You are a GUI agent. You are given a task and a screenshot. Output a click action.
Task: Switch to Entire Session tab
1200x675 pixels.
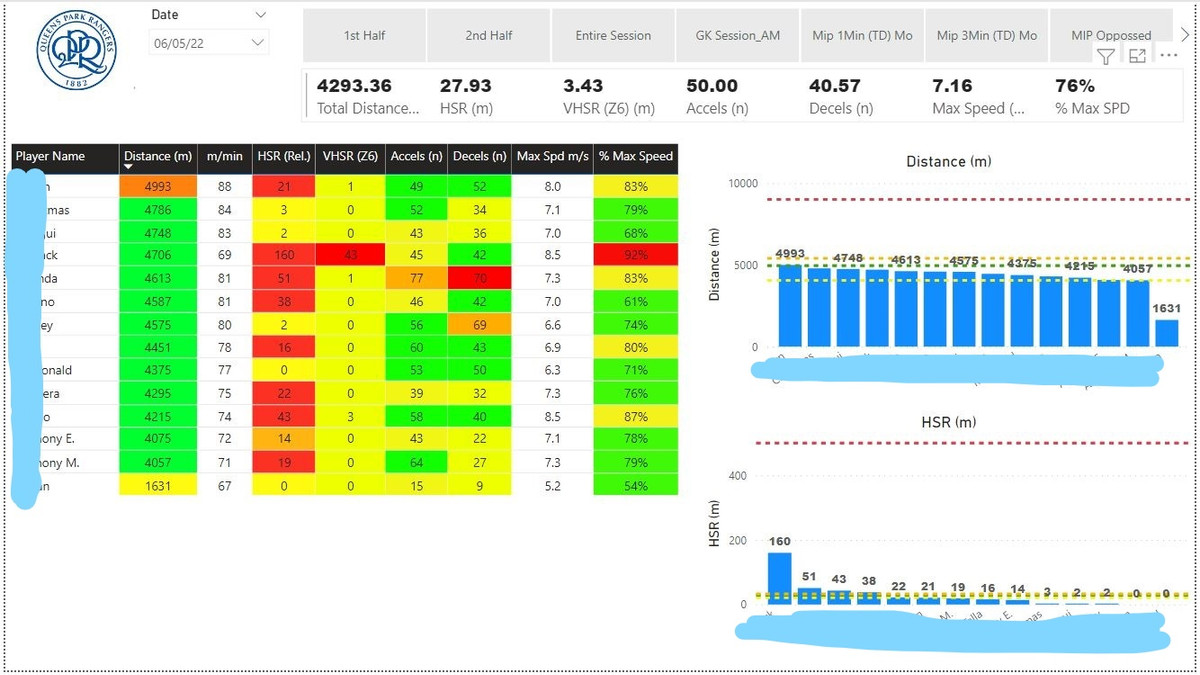pos(613,35)
